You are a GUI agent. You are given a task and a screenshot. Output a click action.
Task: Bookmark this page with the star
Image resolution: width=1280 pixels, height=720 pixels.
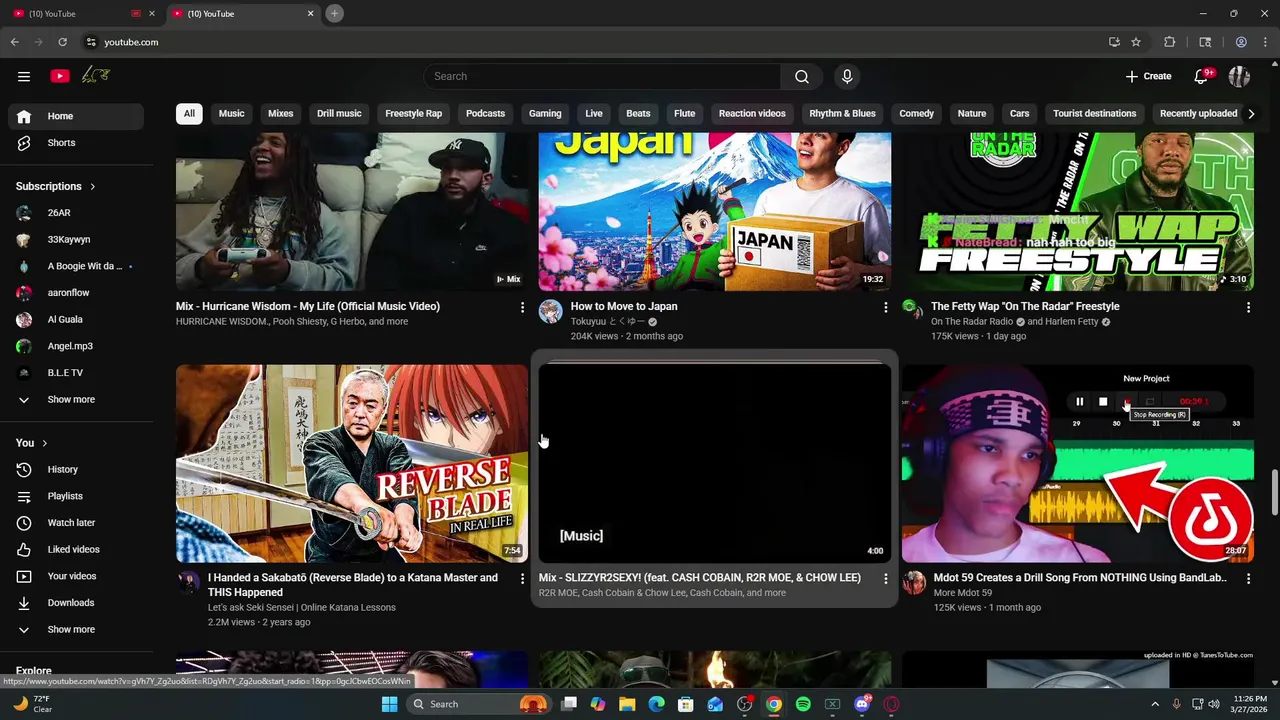[x=1136, y=42]
